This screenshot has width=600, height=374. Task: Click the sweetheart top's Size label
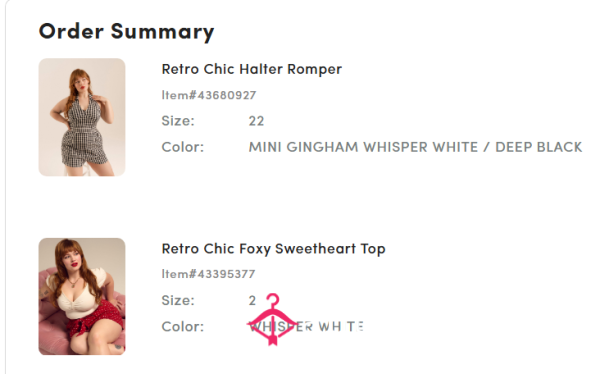click(178, 301)
